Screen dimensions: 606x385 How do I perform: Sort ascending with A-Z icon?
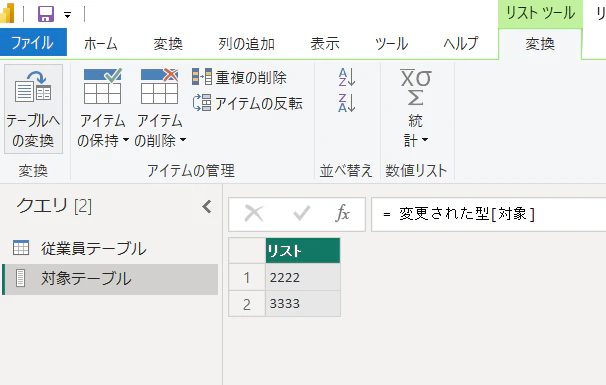coord(347,77)
